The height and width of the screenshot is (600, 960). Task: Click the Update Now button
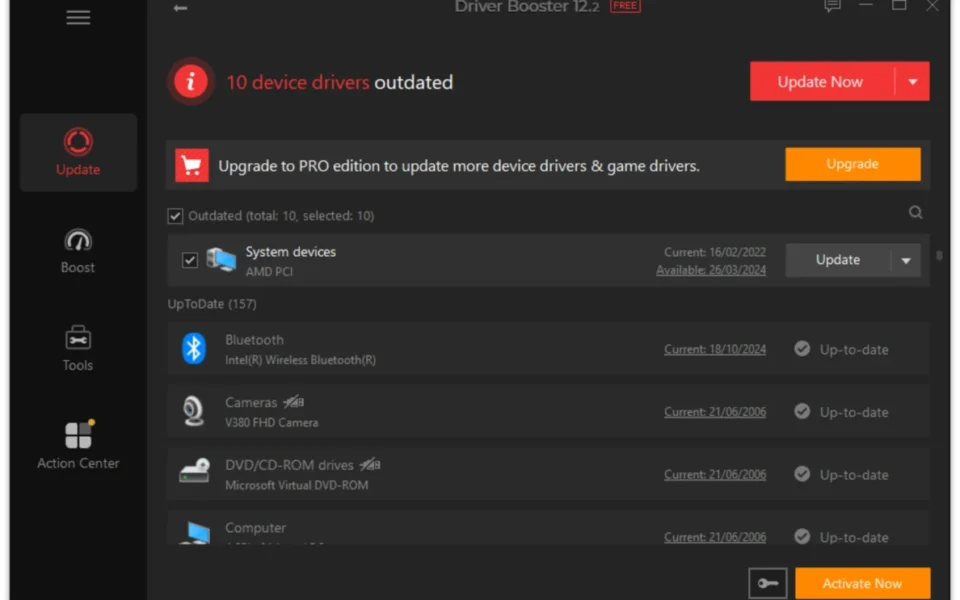822,81
